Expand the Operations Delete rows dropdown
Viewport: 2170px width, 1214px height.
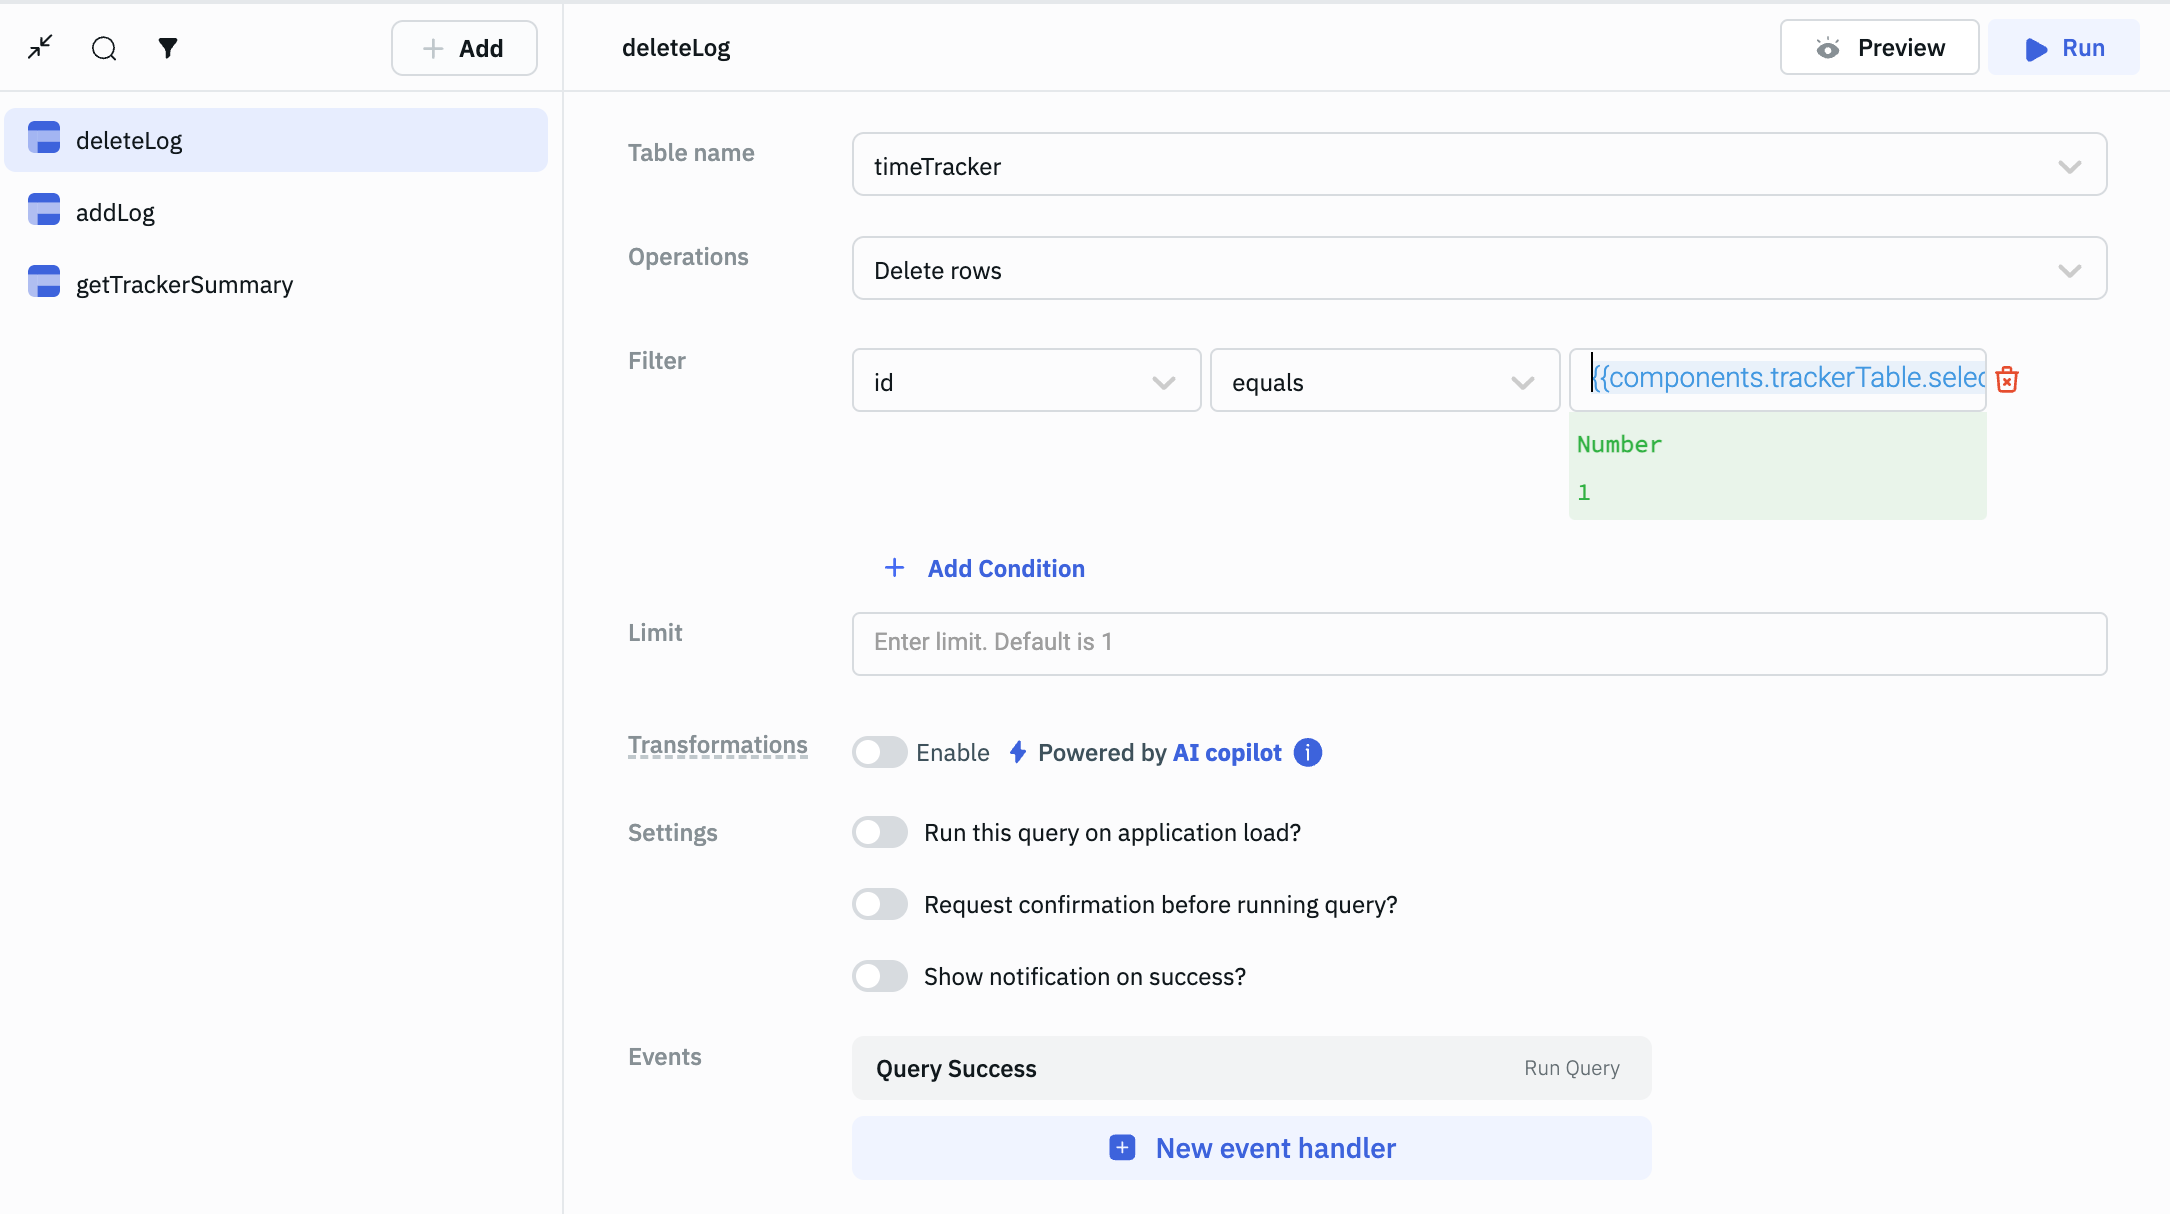(x=1478, y=269)
